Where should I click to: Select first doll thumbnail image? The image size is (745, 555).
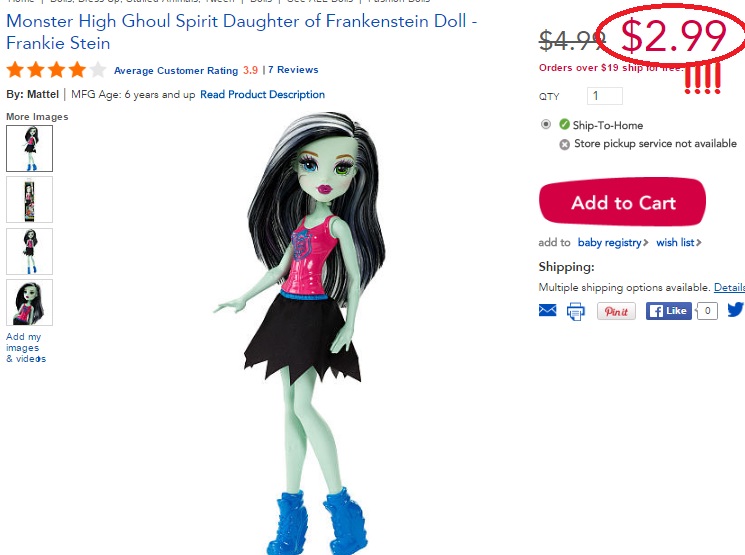tap(29, 148)
